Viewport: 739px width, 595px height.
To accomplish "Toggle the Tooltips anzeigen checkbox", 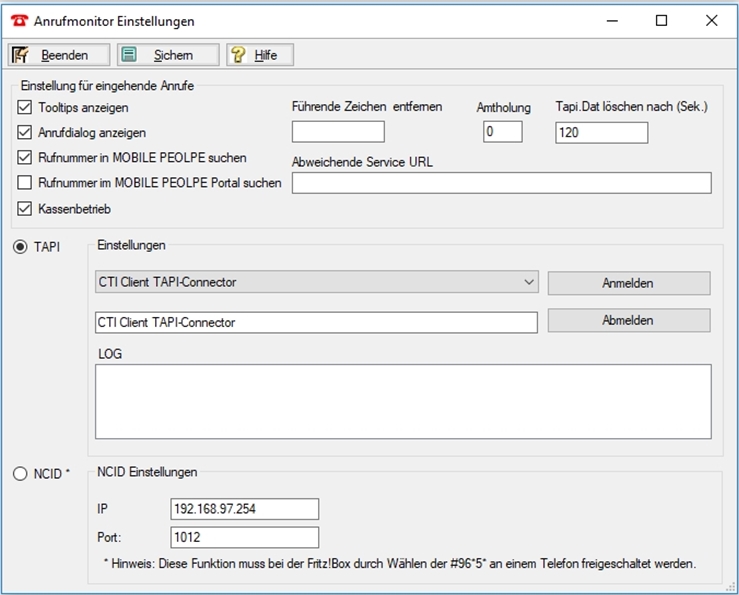I will (25, 107).
